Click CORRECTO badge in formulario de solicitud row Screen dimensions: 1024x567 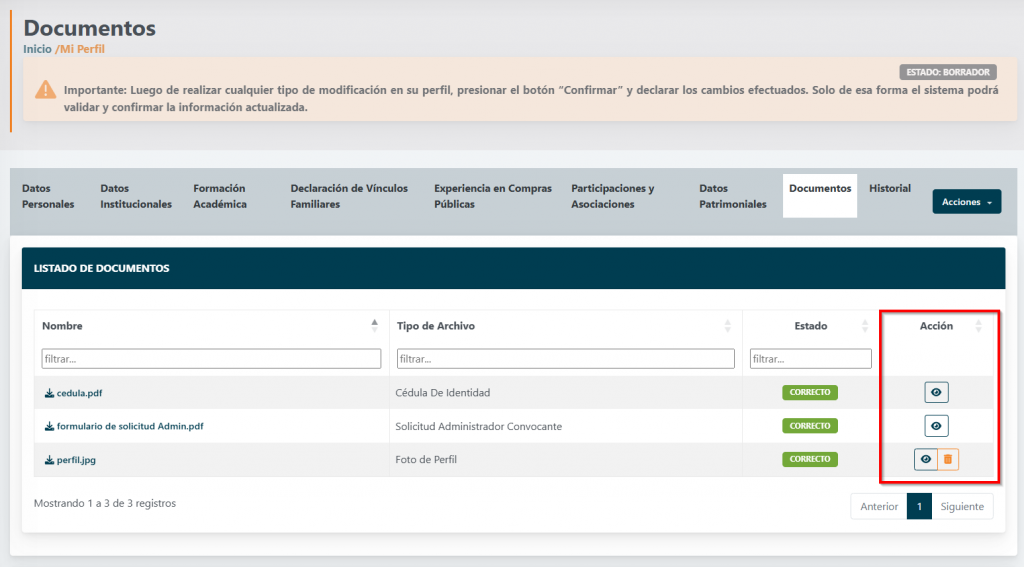[x=810, y=426]
